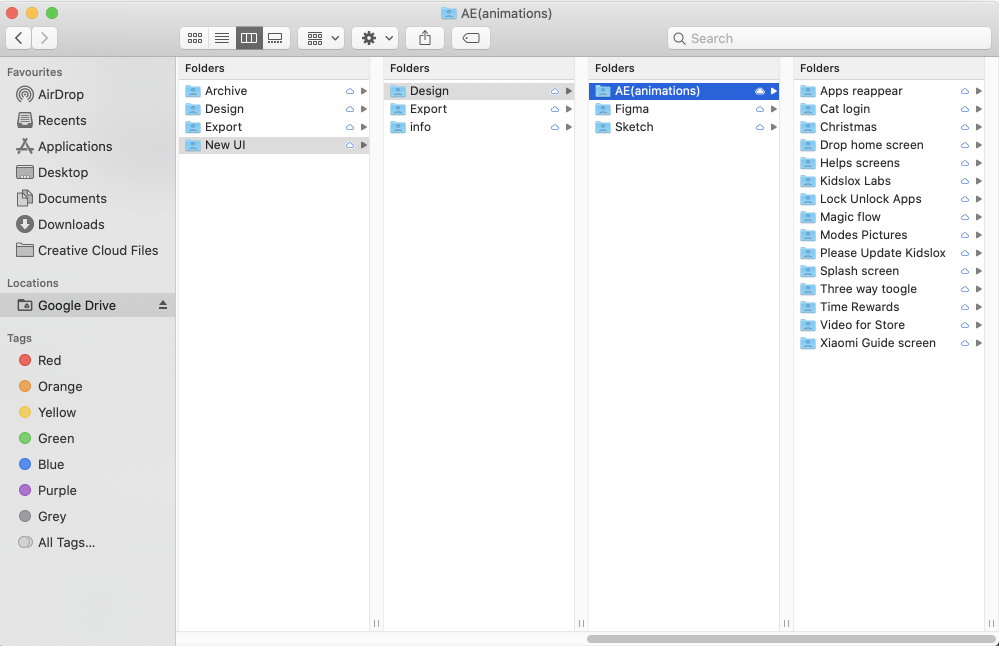Open AirDrop in the sidebar
Image resolution: width=999 pixels, height=646 pixels.
pos(60,94)
